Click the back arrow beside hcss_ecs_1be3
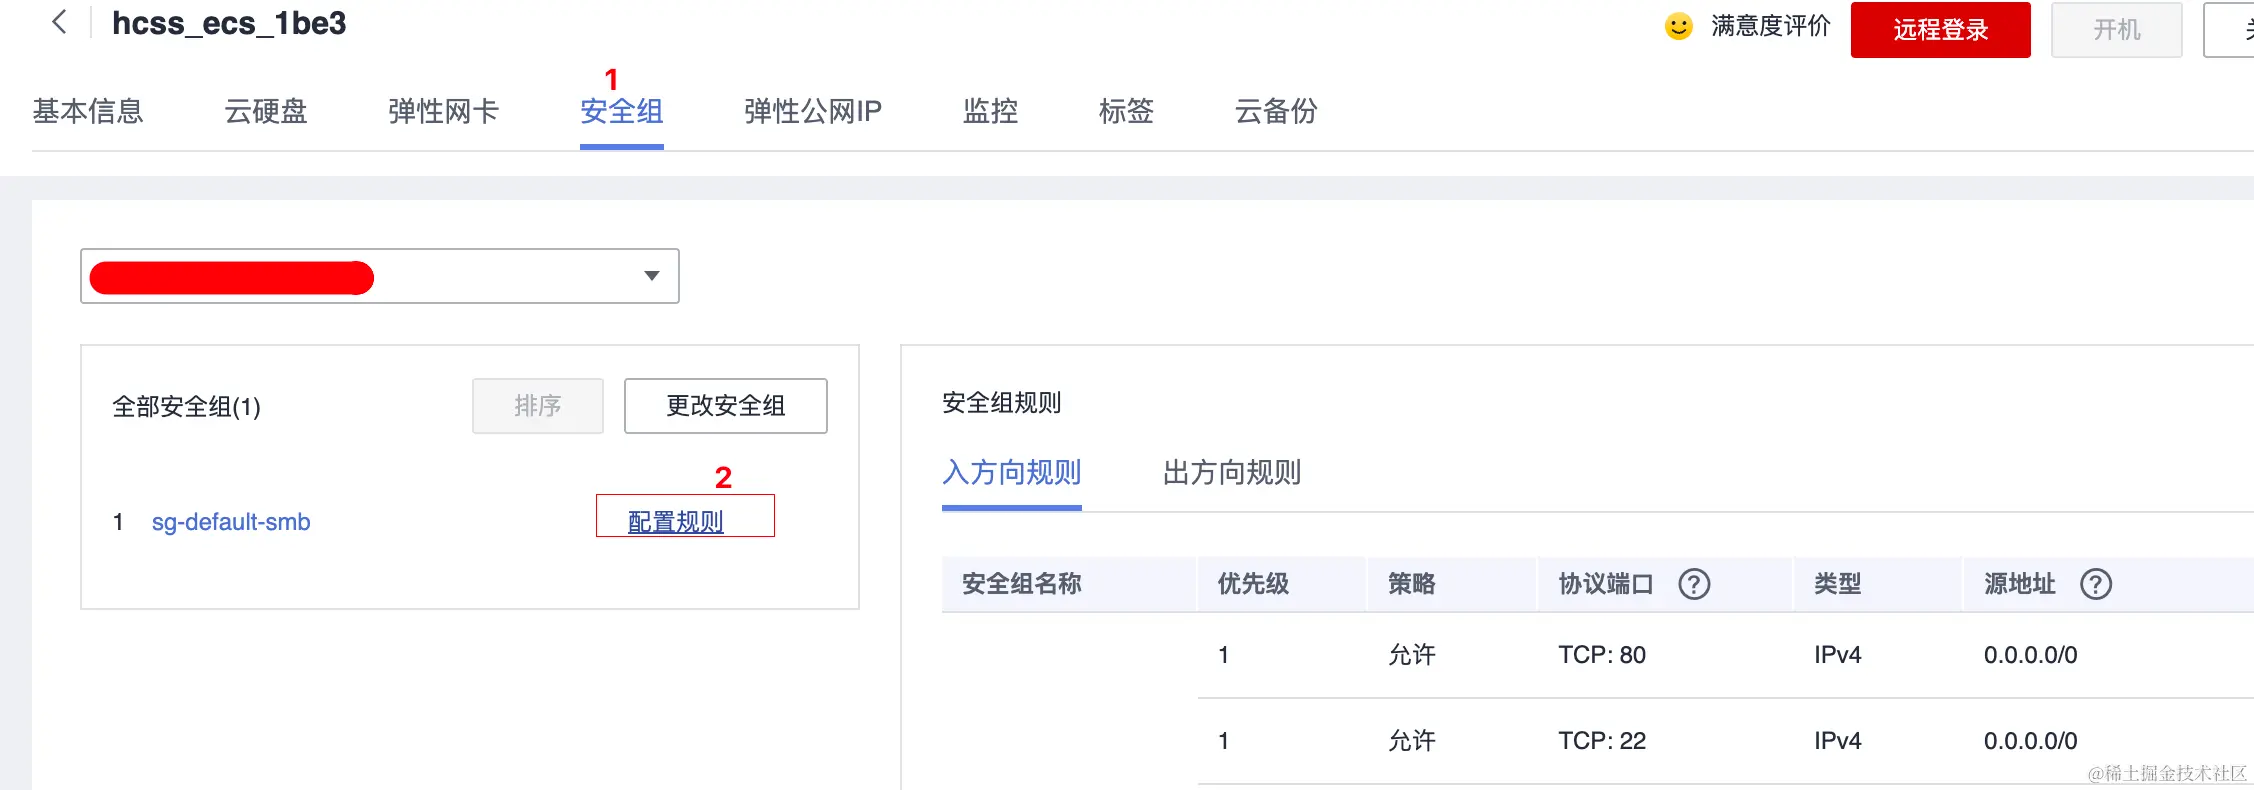Image resolution: width=2254 pixels, height=790 pixels. point(59,22)
